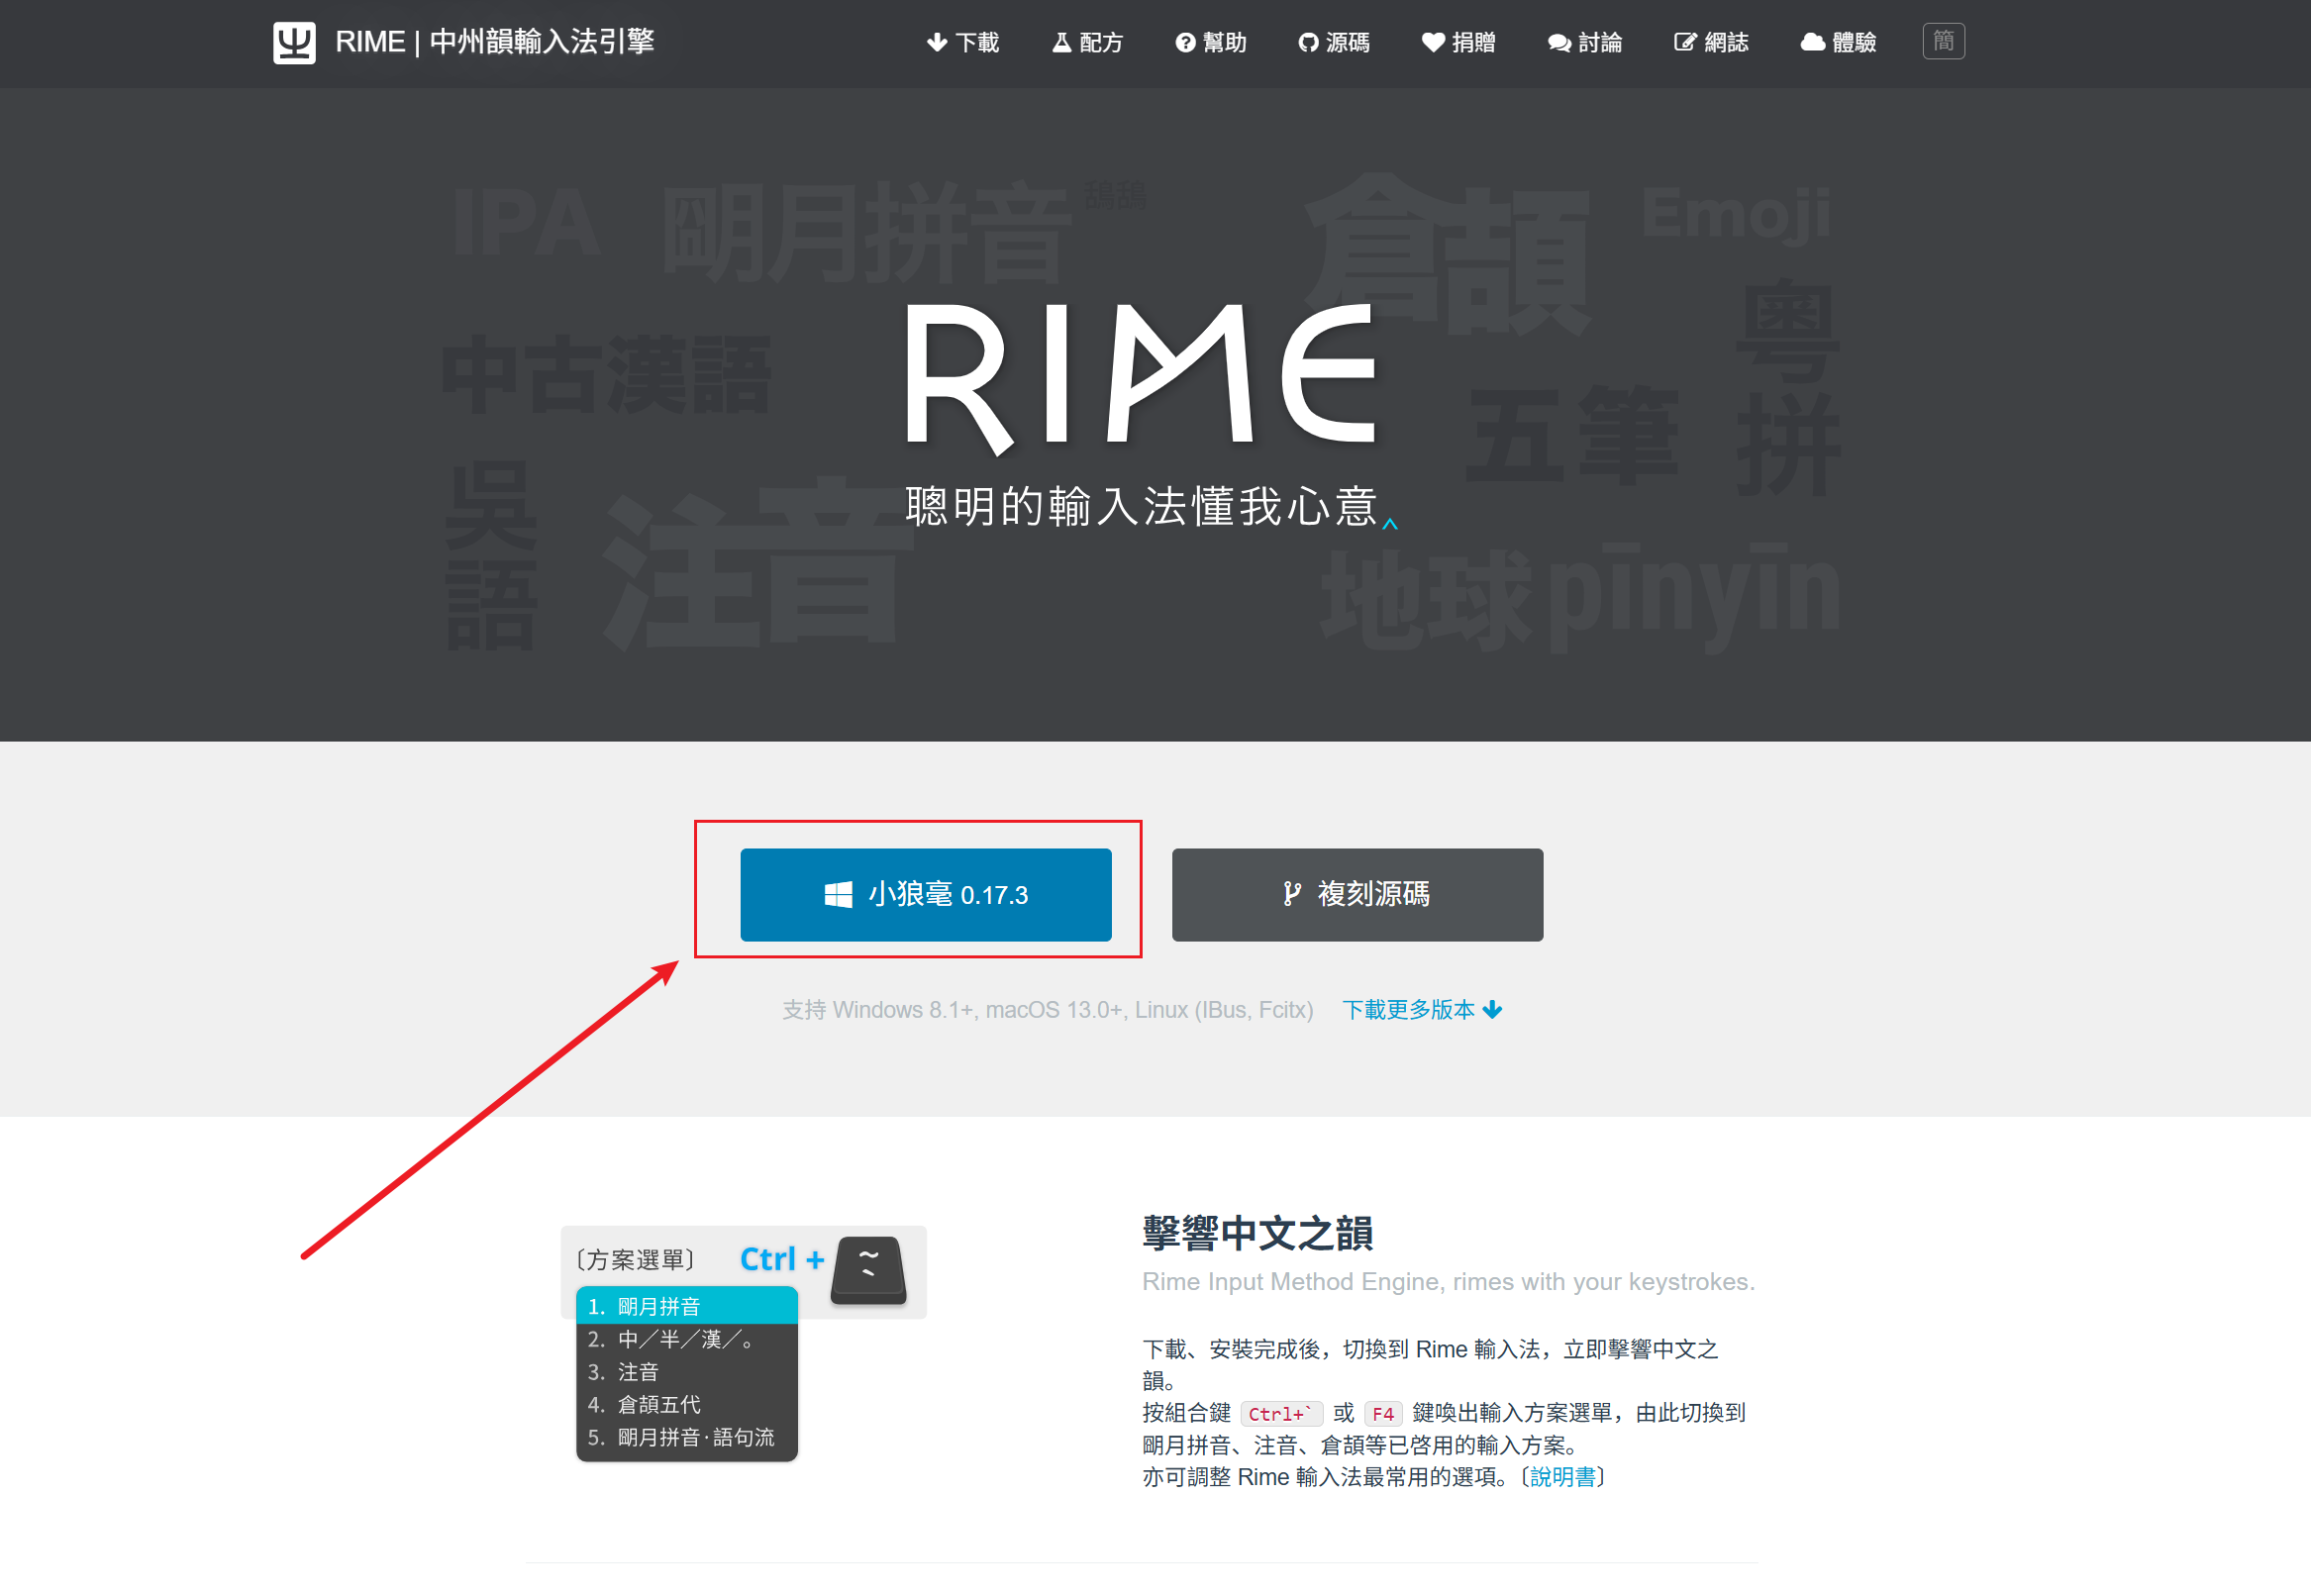Open the 源碼 navigation menu item

[1333, 42]
